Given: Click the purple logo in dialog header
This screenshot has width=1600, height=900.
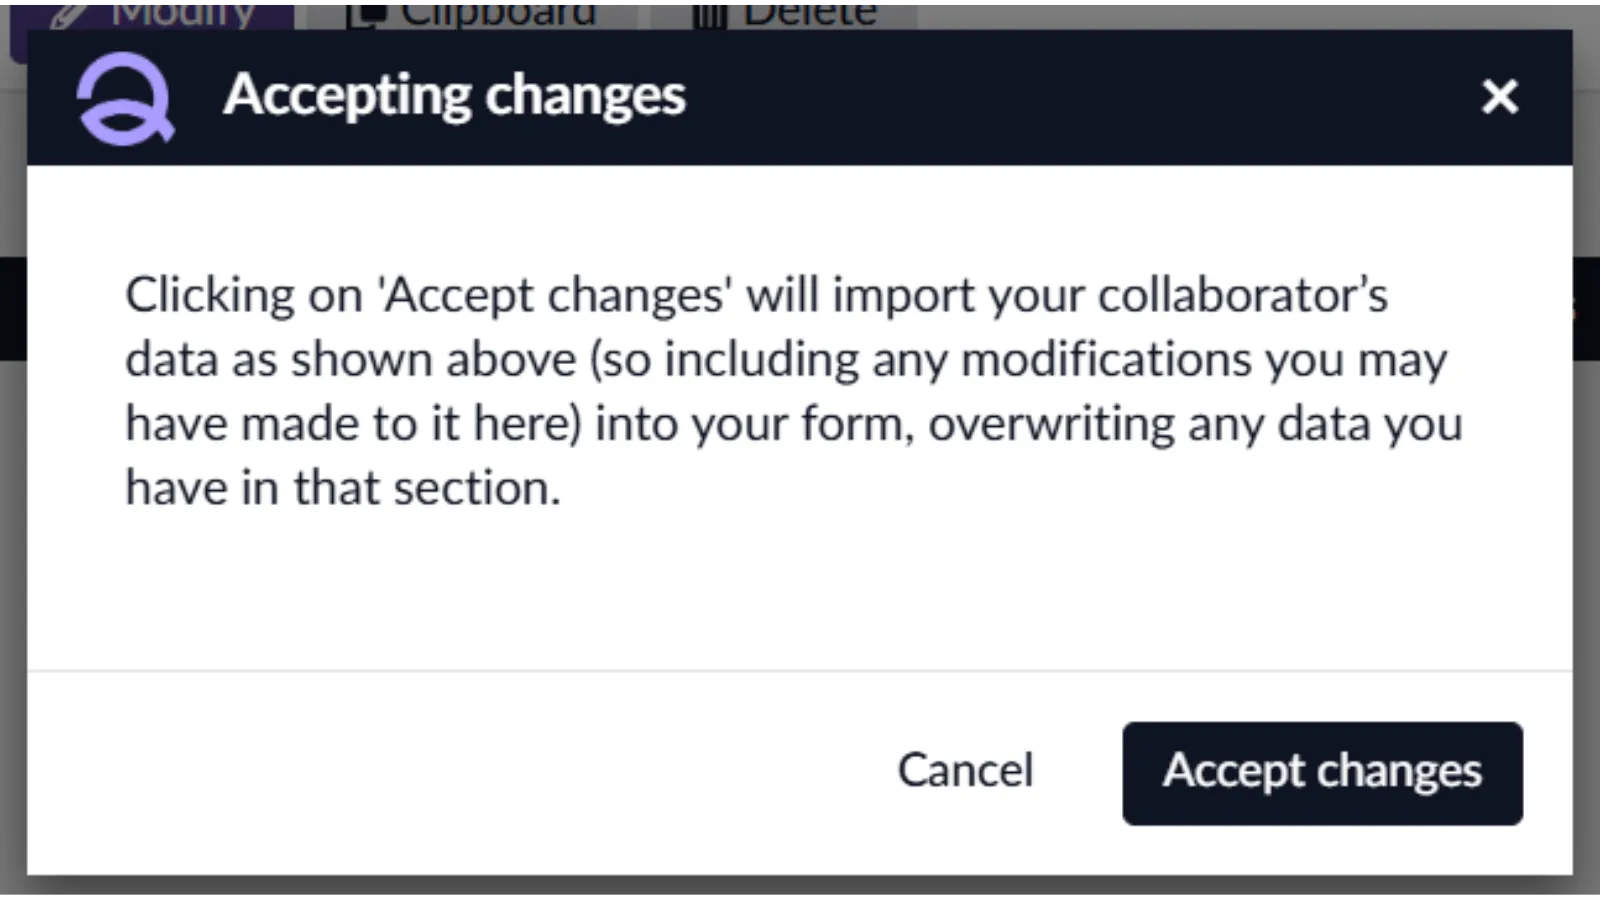Looking at the screenshot, I should tap(125, 98).
